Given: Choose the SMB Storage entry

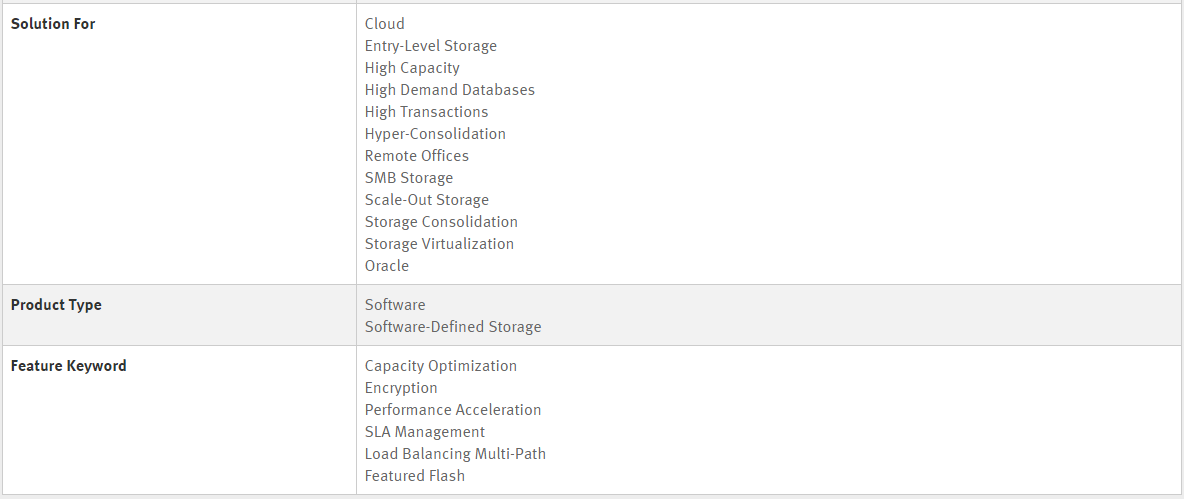Looking at the screenshot, I should pos(409,177).
